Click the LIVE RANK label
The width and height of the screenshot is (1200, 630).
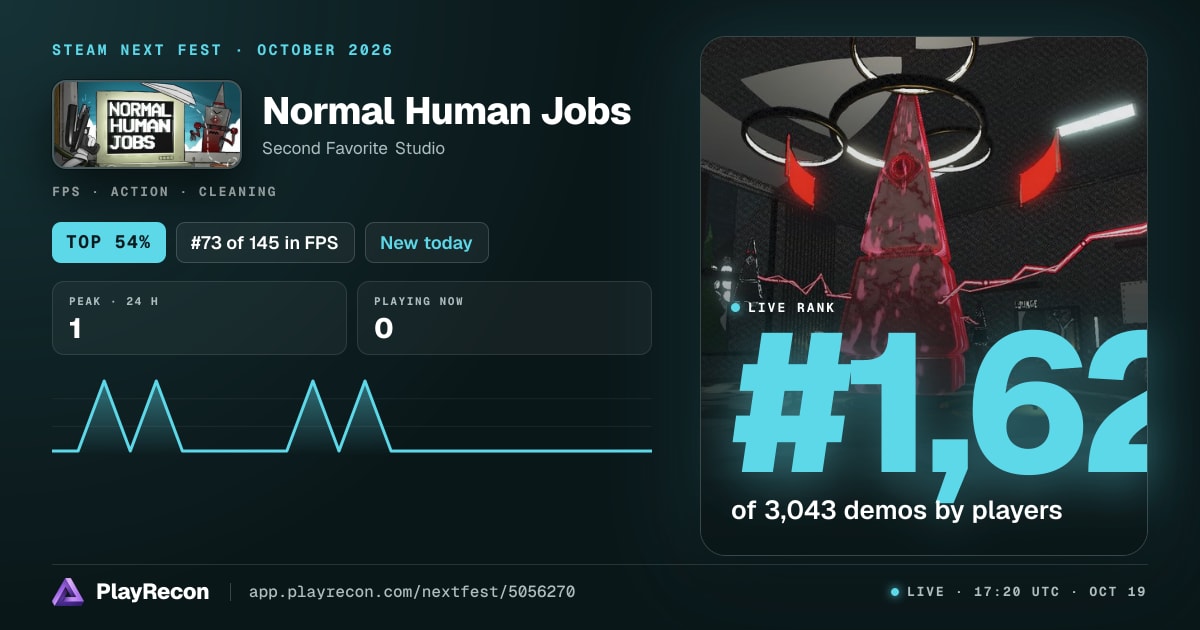point(783,308)
